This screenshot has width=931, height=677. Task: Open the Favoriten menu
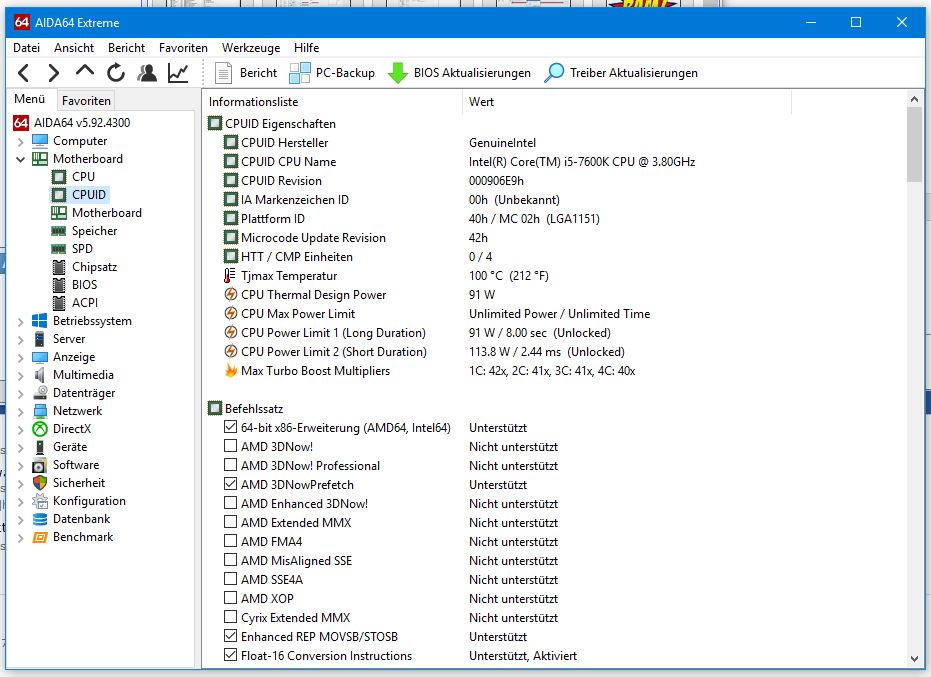183,48
